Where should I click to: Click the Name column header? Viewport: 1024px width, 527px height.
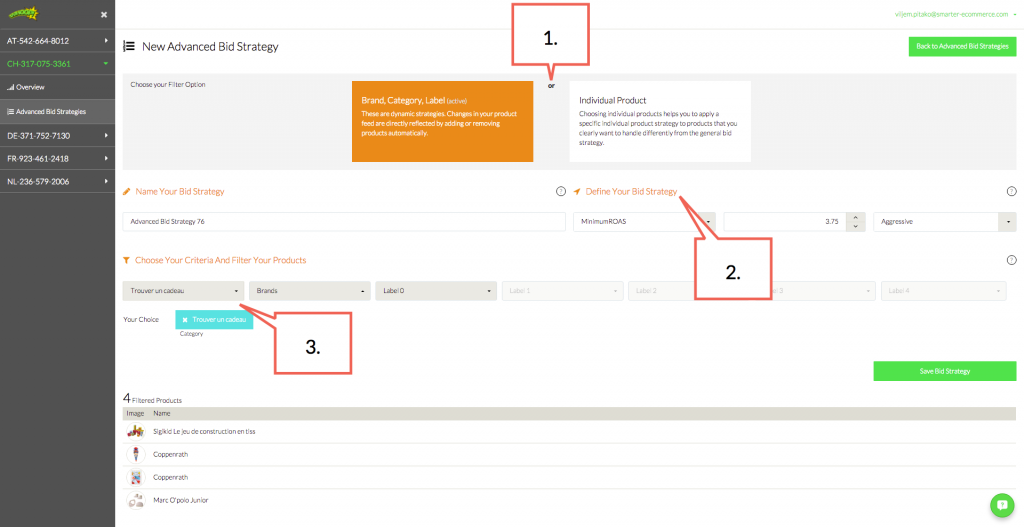coord(161,413)
